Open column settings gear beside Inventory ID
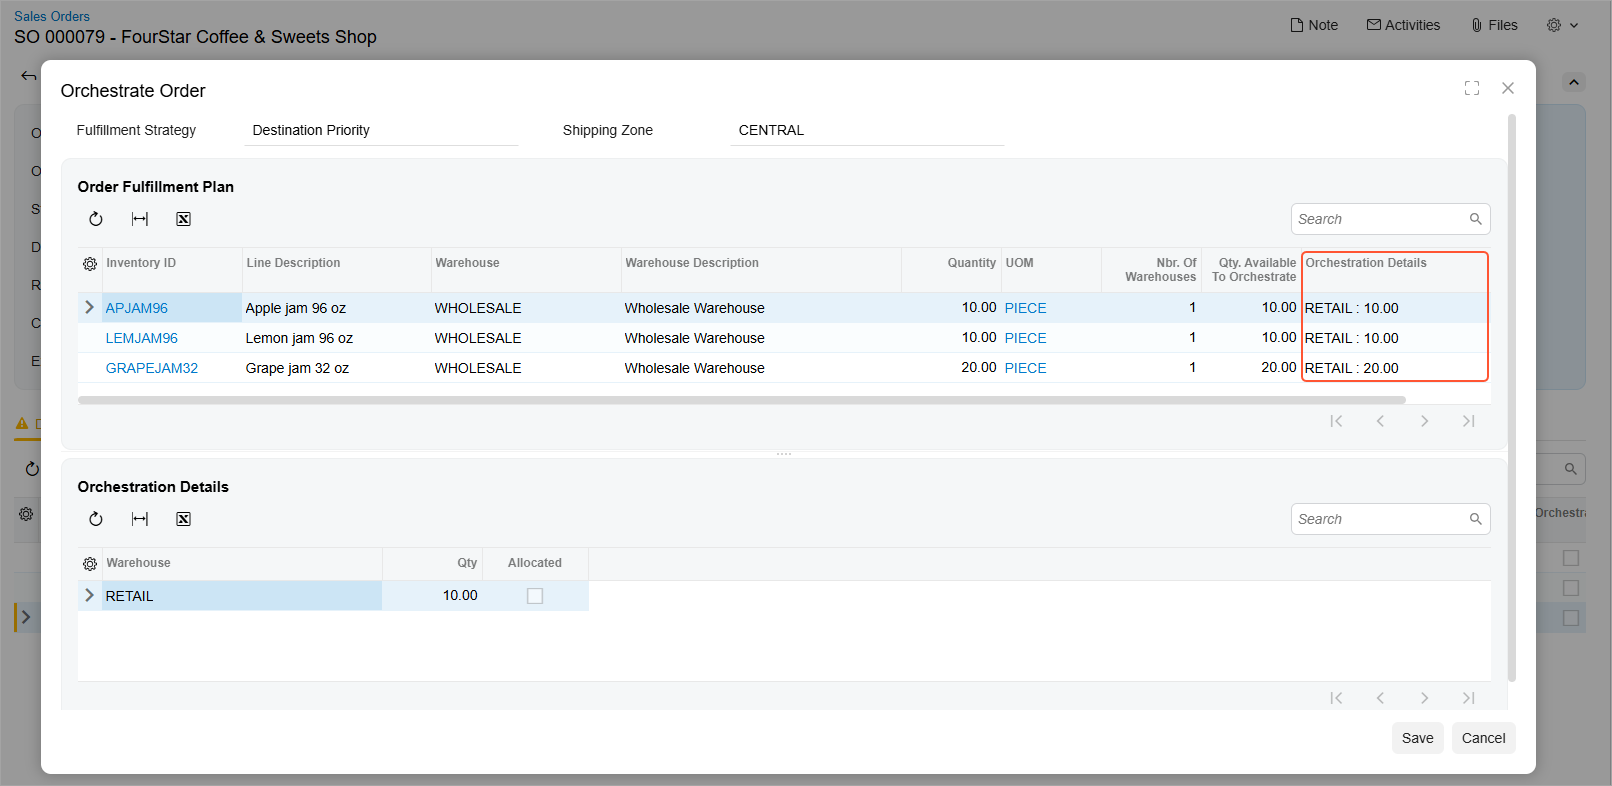This screenshot has width=1612, height=786. click(x=90, y=264)
